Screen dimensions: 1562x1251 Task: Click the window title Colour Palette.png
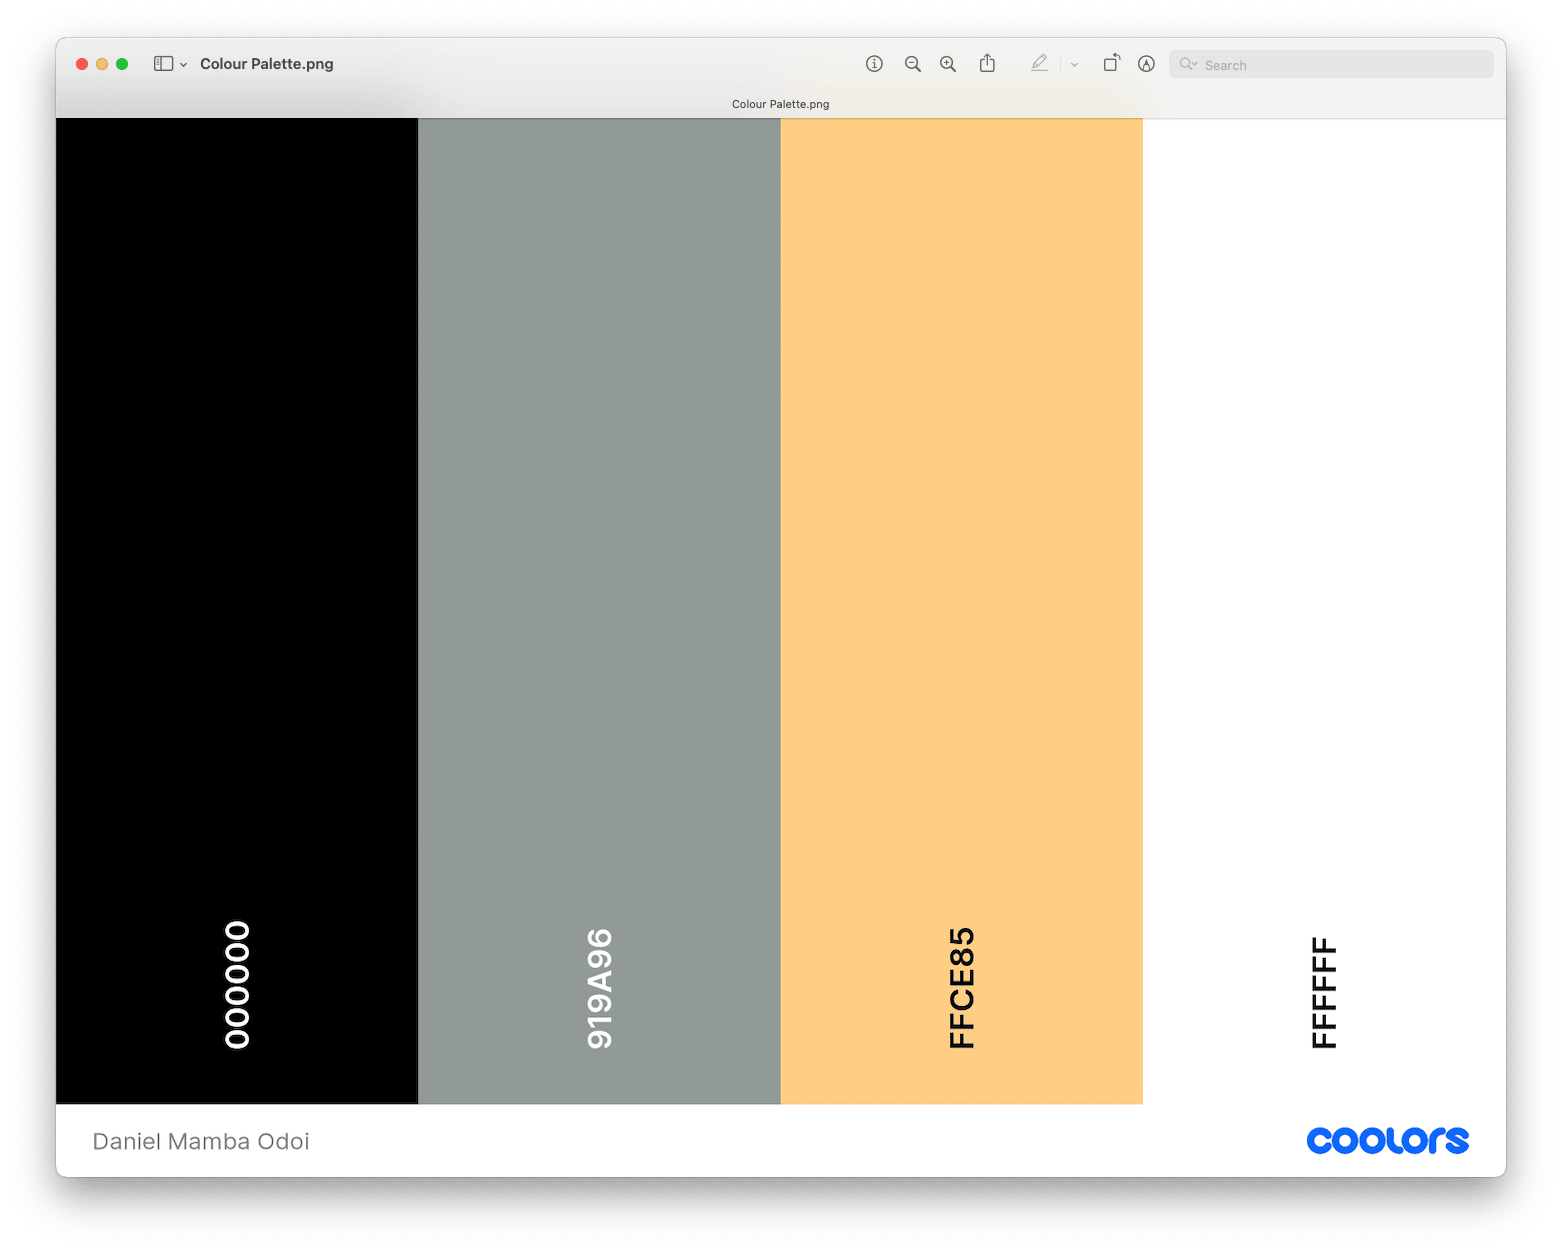click(267, 64)
